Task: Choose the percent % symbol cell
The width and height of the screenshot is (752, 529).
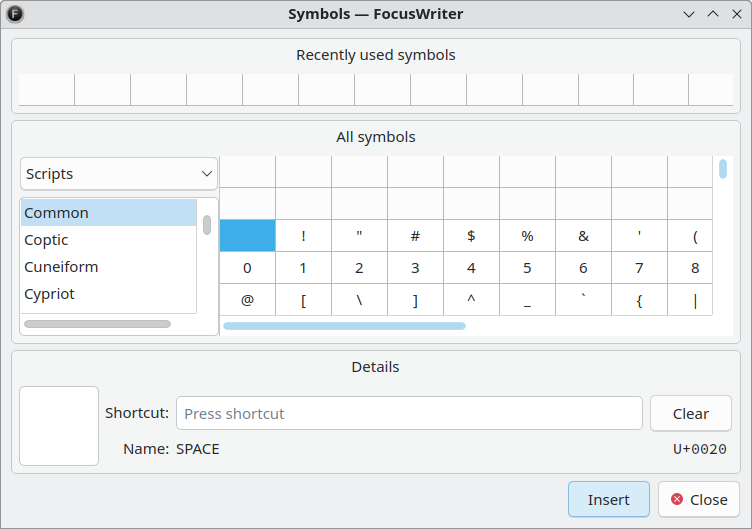Action: coord(527,236)
